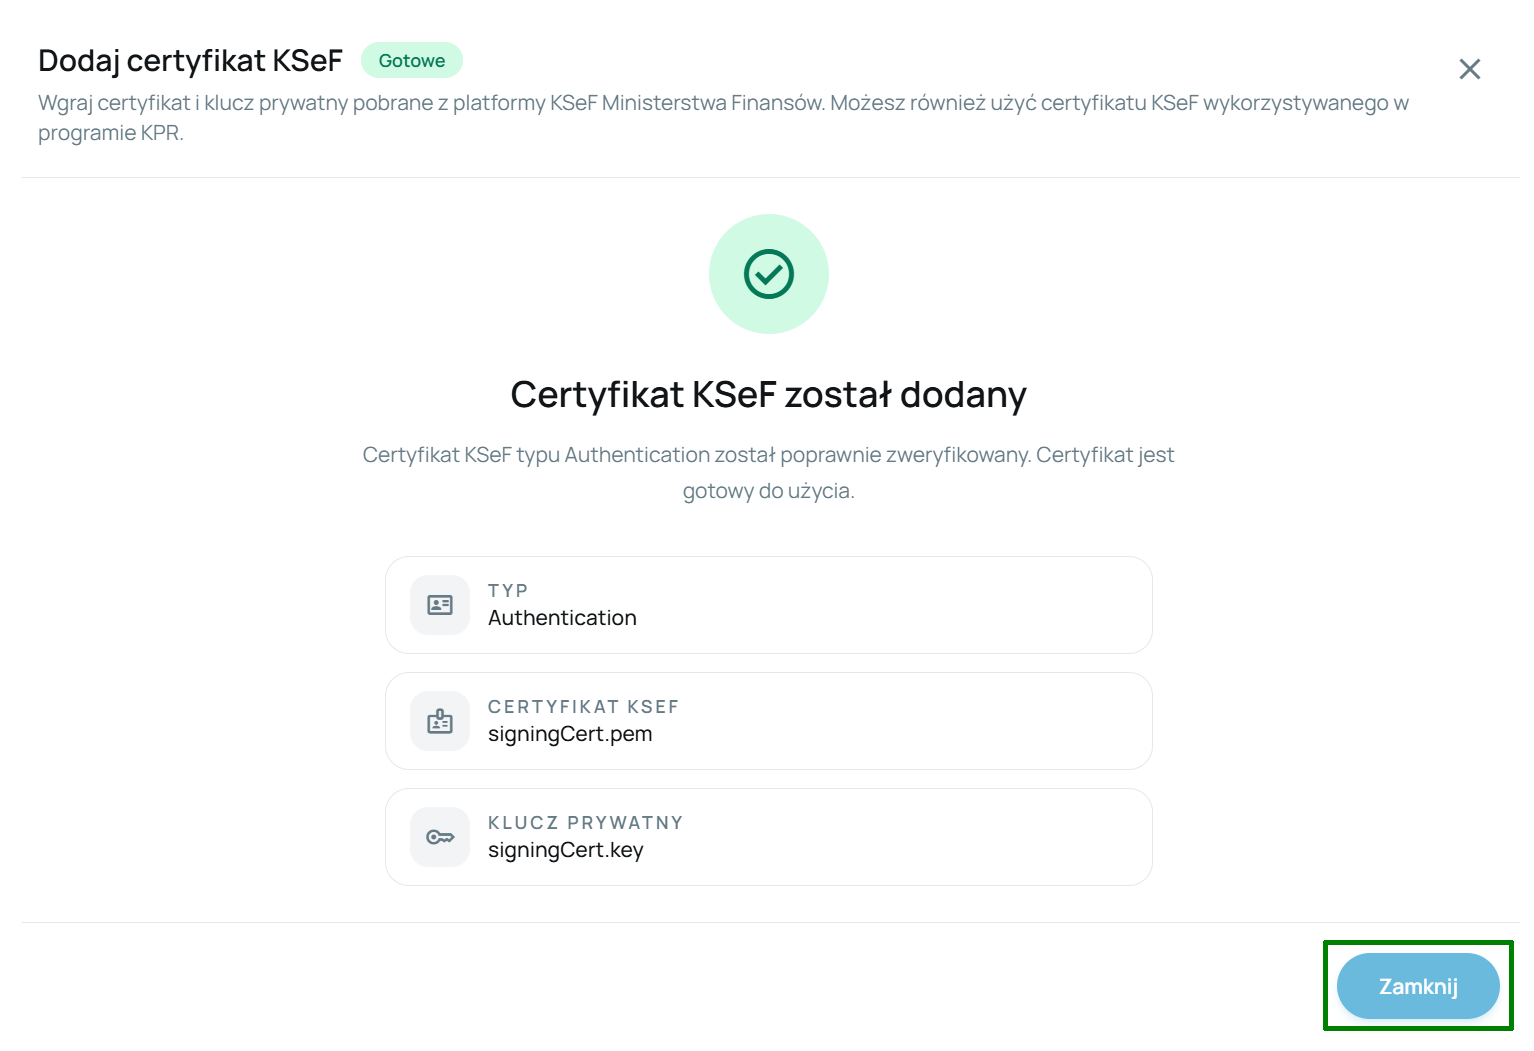Screen dimensions: 1534x1051
Task: Click the green success checkmark icon
Action: coord(768,274)
